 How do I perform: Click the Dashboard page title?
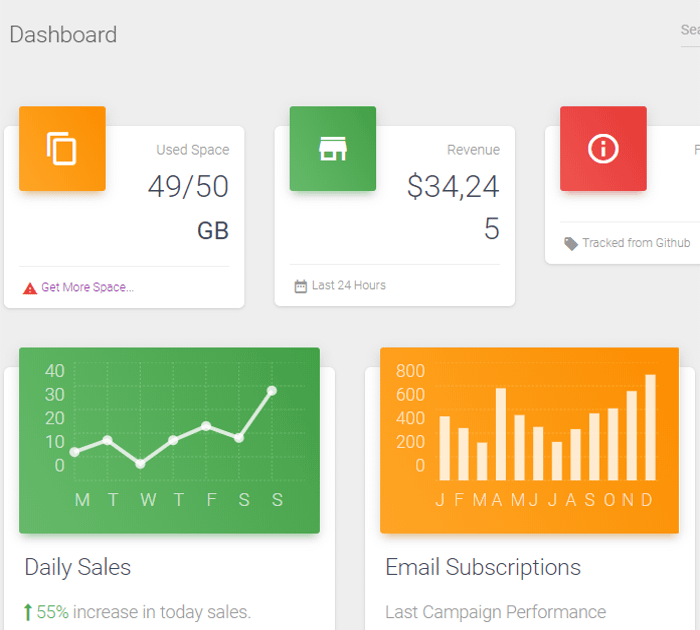[63, 34]
